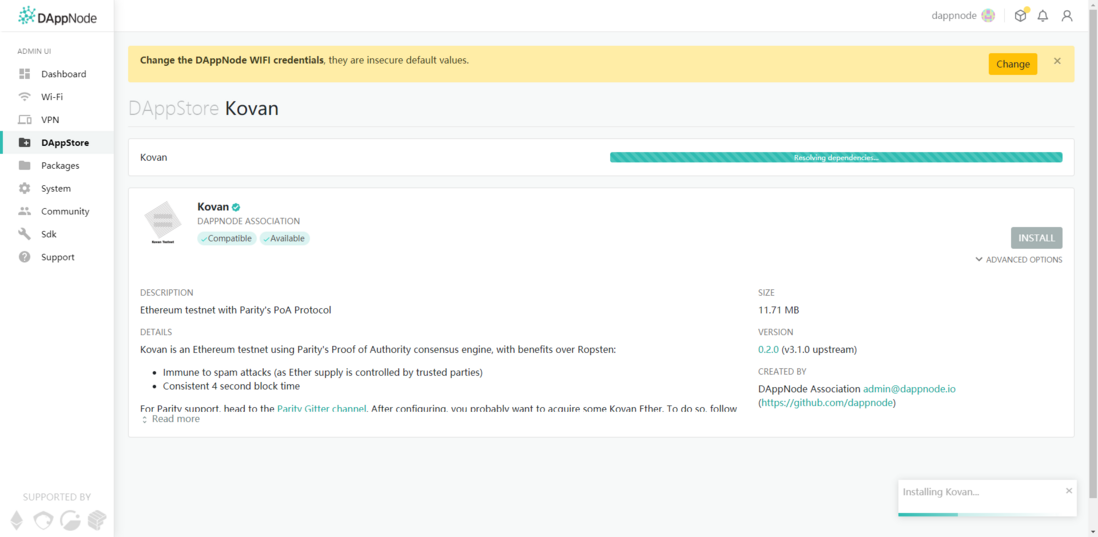The image size is (1098, 537).
Task: Expand description with Read more
Action: pyautogui.click(x=170, y=419)
